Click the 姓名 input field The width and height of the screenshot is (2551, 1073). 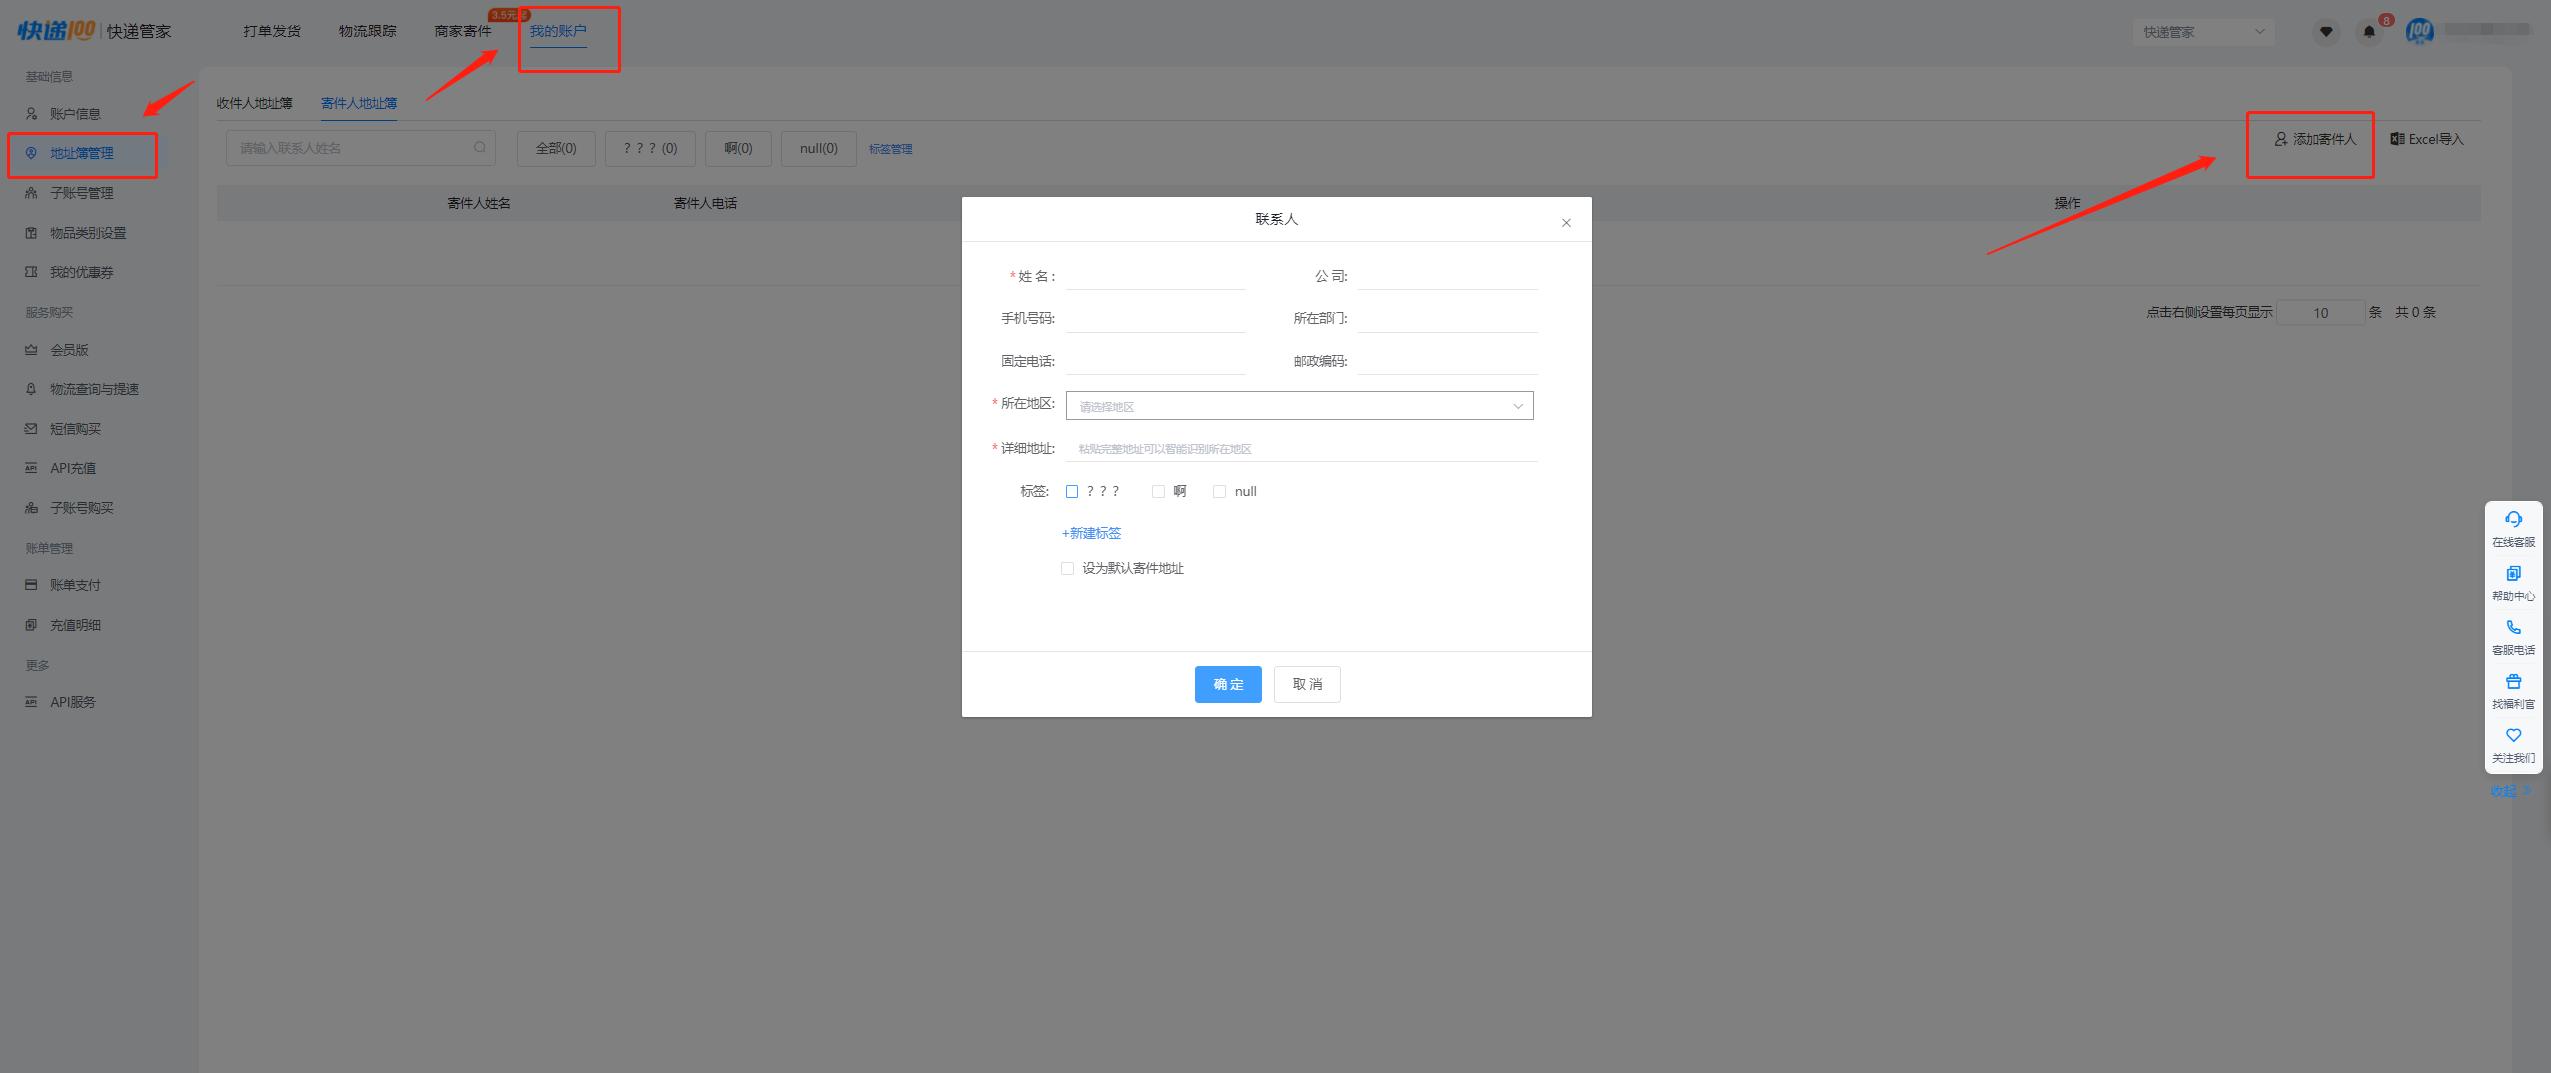tap(1155, 276)
